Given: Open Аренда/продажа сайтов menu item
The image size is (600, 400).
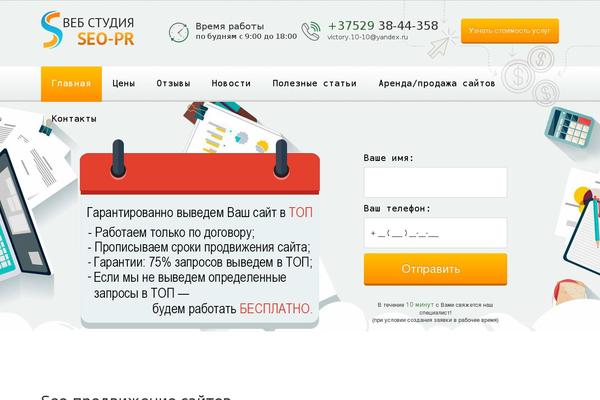Looking at the screenshot, I should click(437, 83).
